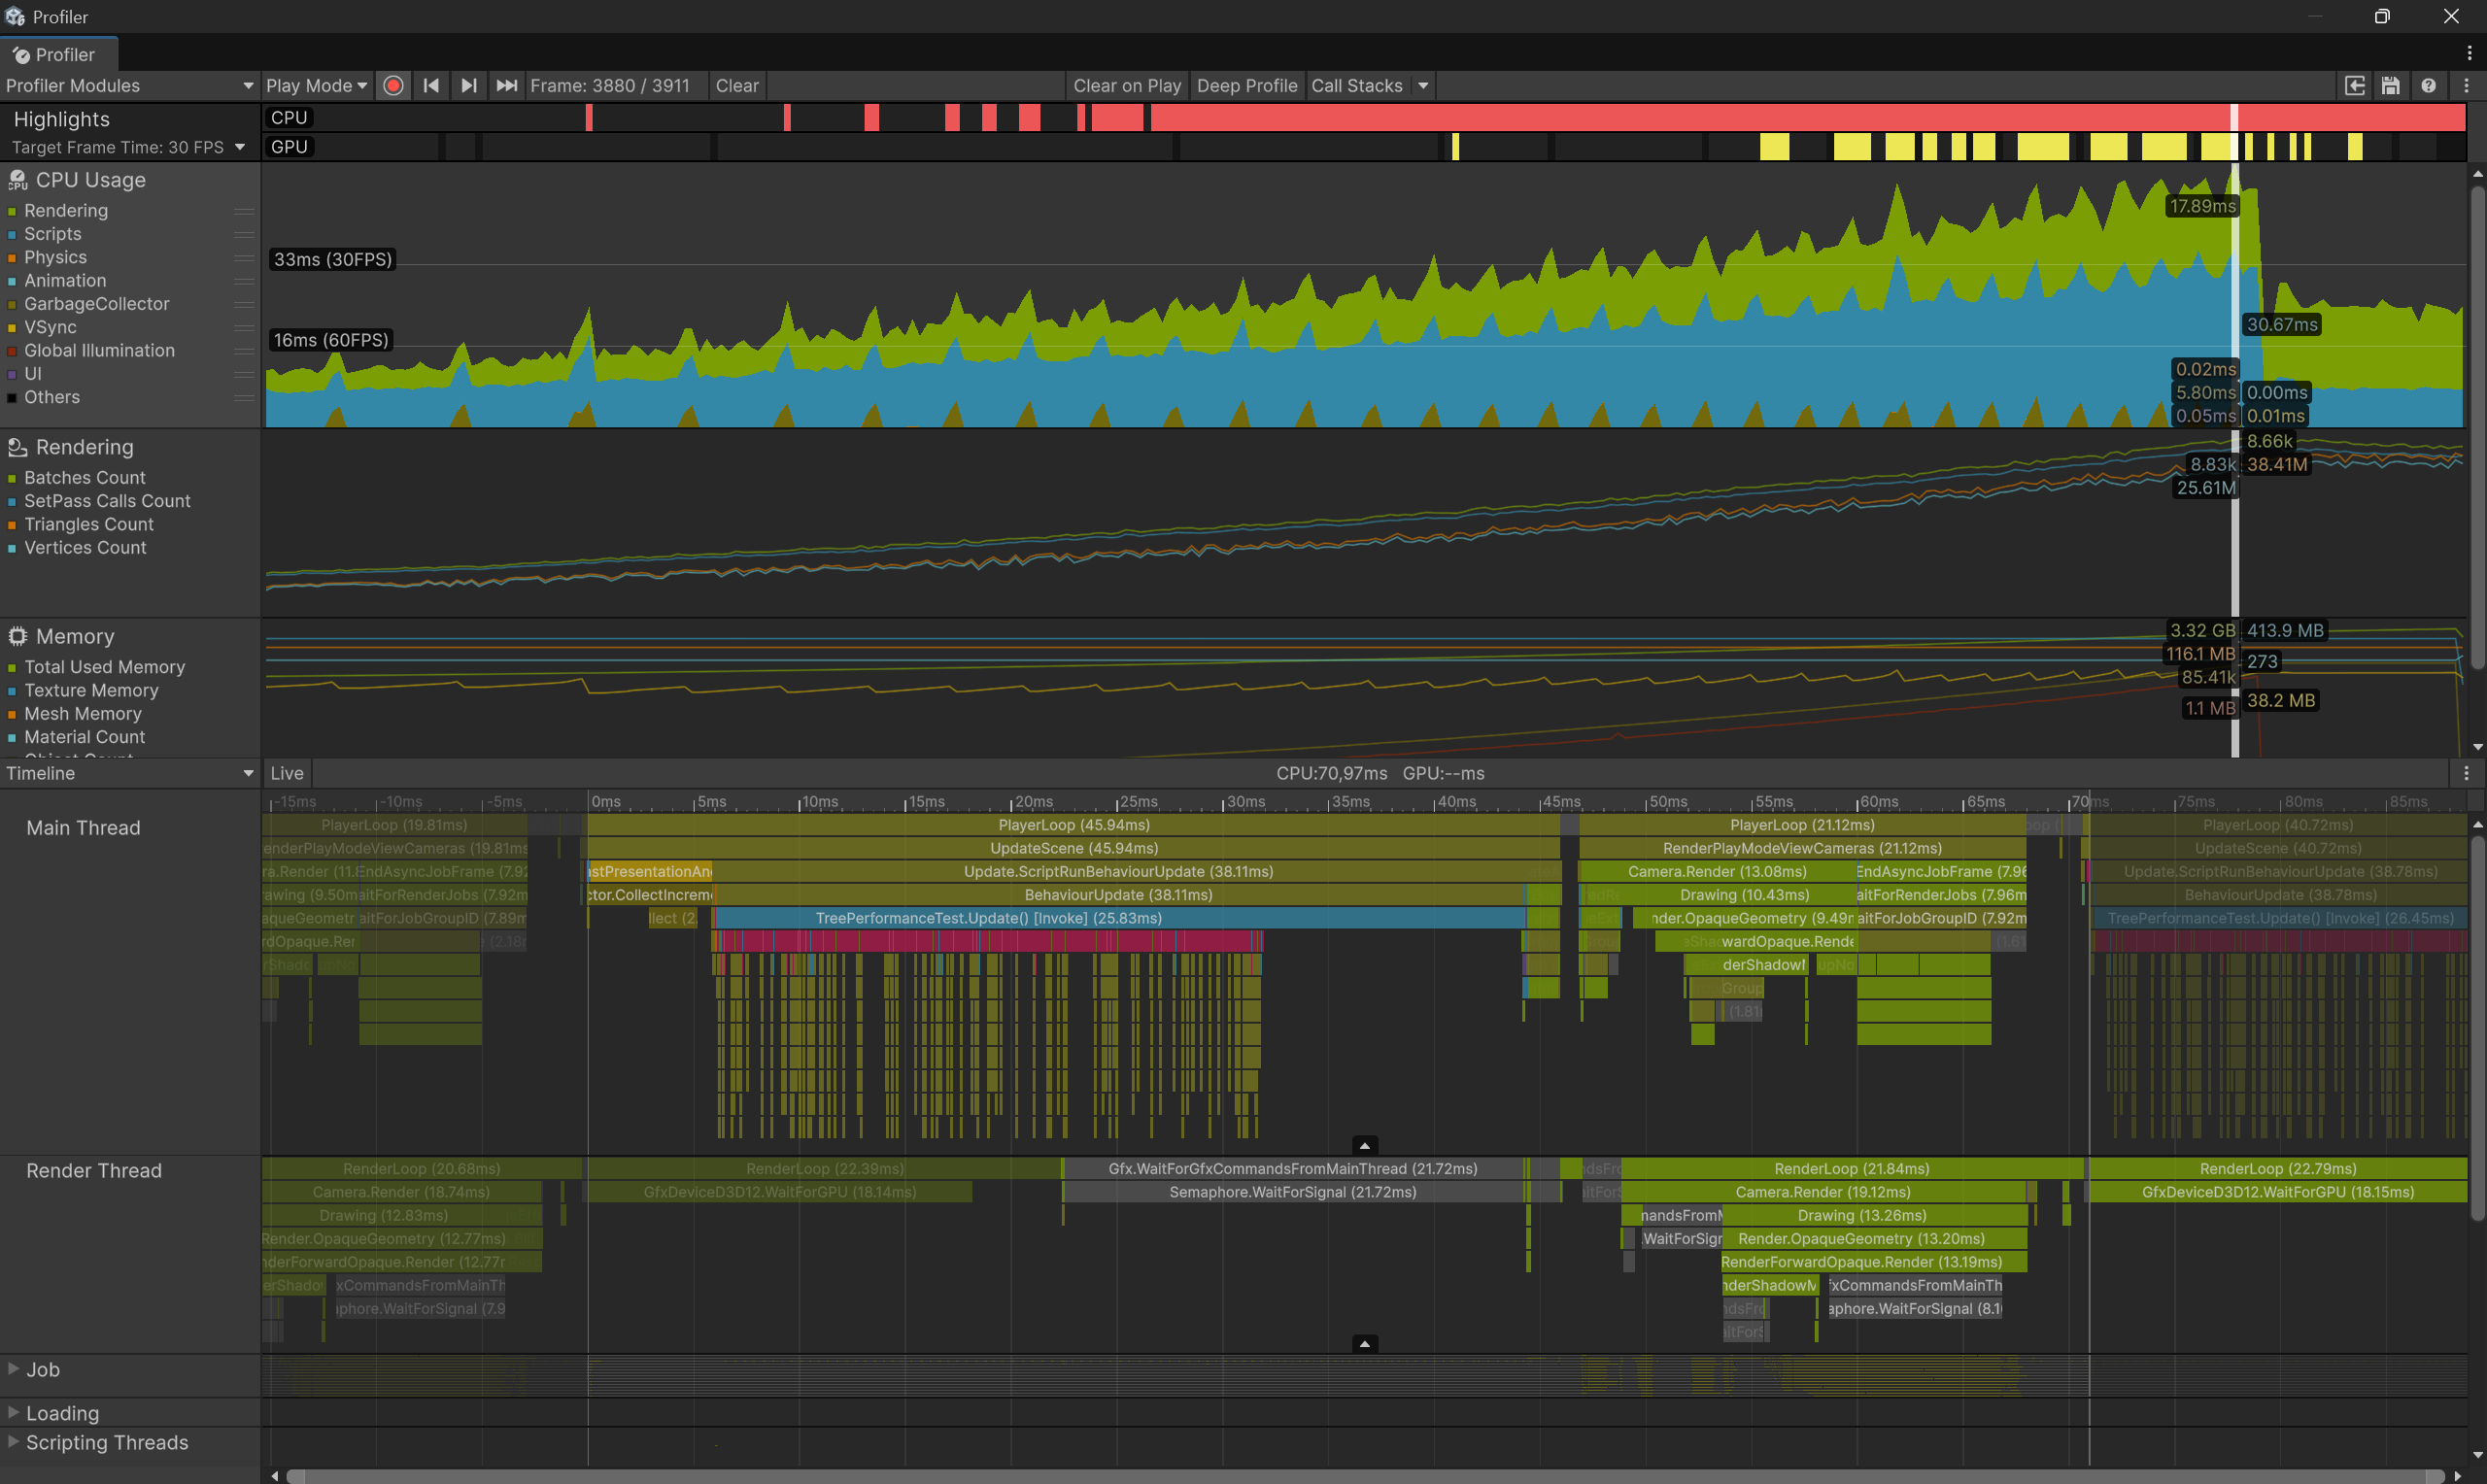Open the profiler help documentation icon
The image size is (2487, 1484).
coord(2428,86)
